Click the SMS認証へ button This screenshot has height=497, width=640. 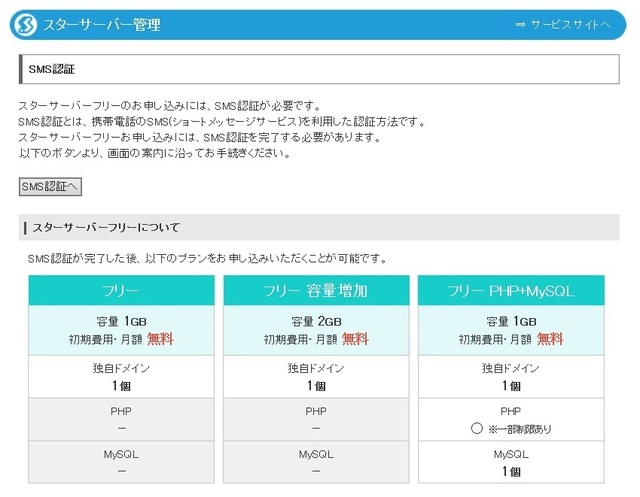[50, 186]
